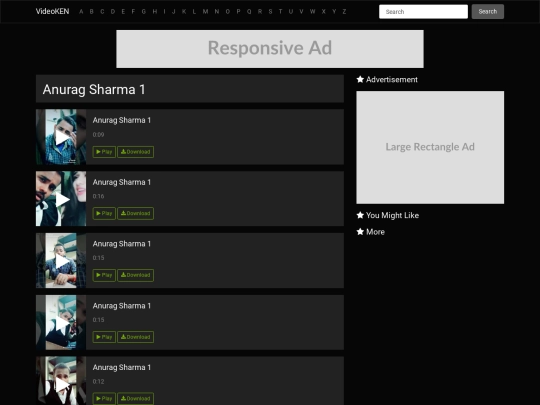Select letter A in alphabet navigation

click(x=81, y=12)
